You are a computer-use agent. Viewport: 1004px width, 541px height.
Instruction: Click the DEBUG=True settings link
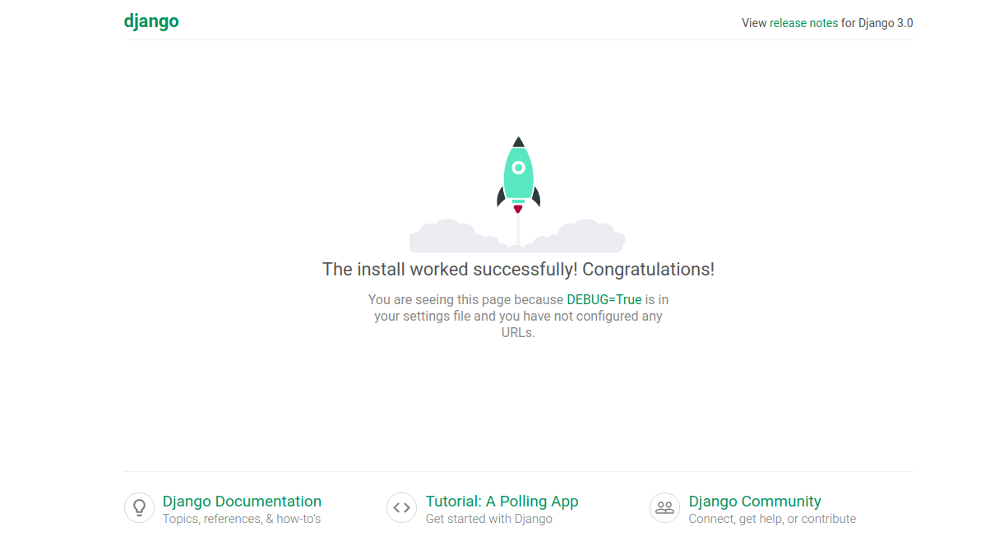tap(604, 300)
